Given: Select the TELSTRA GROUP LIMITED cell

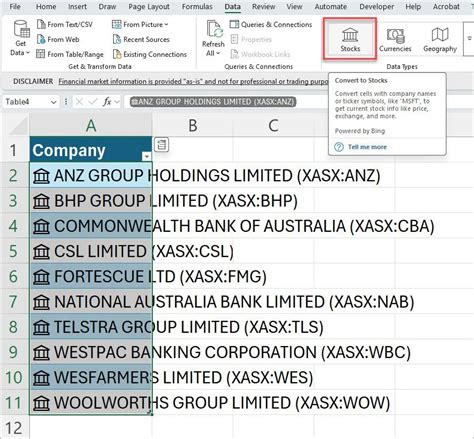Looking at the screenshot, I should pyautogui.click(x=91, y=327).
